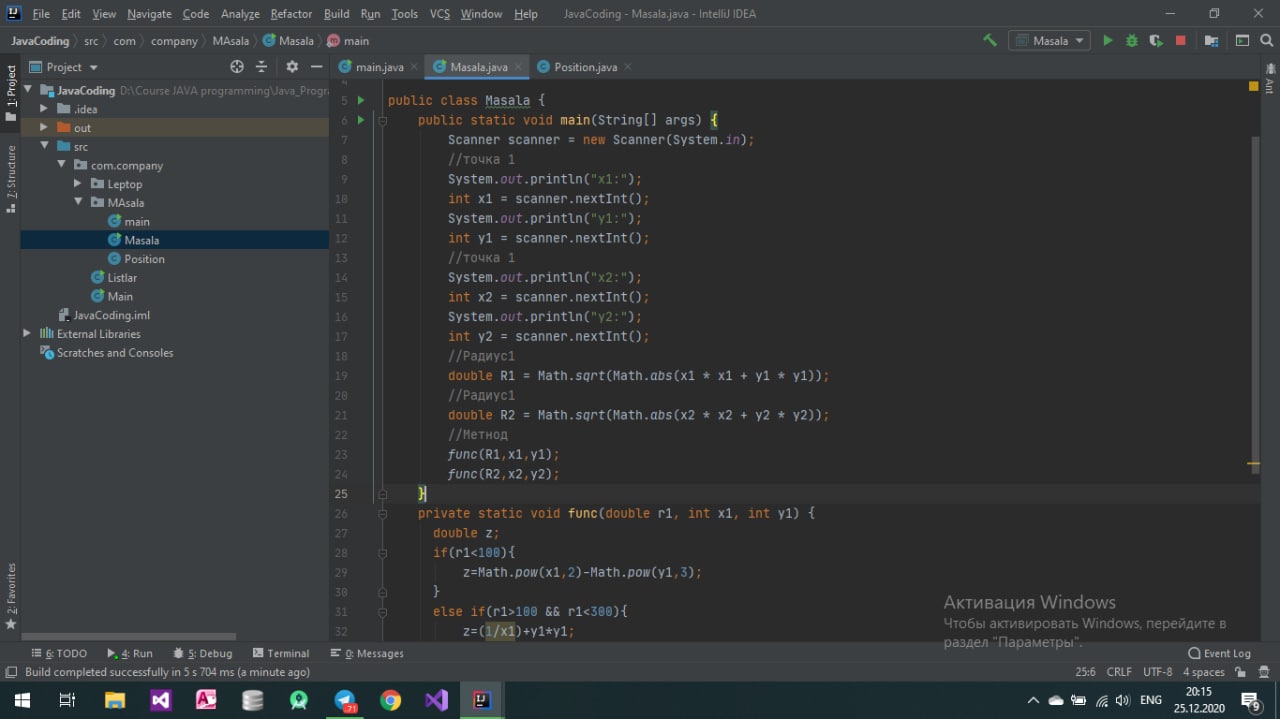Run with Coverage from the toolbar
The image size is (1280, 719).
(x=1156, y=41)
